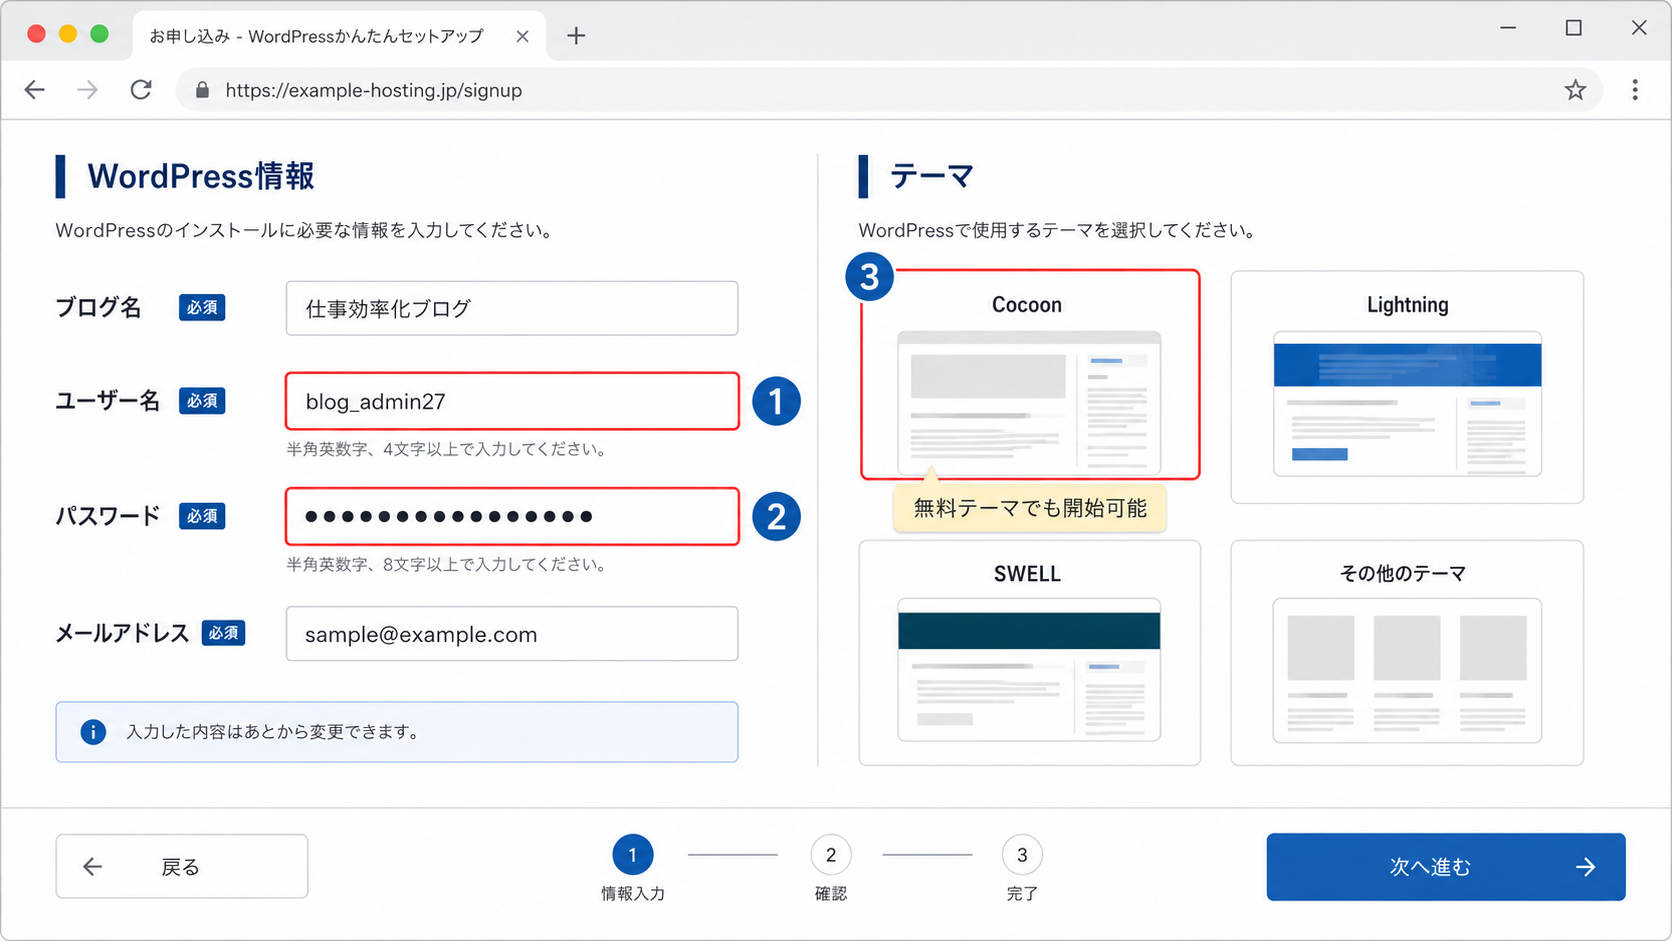1672x941 pixels.
Task: Close the お申し込み browser tab
Action: click(522, 36)
